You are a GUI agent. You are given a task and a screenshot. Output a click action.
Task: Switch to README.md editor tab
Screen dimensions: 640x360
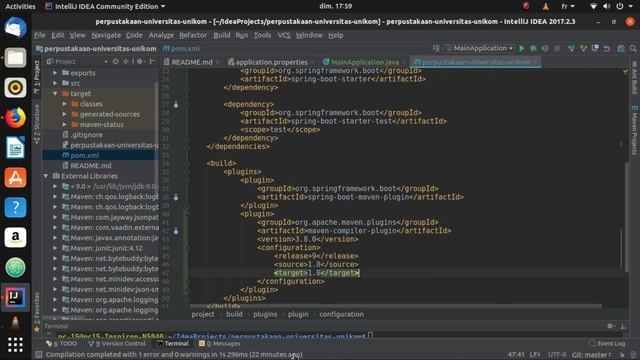pyautogui.click(x=191, y=62)
